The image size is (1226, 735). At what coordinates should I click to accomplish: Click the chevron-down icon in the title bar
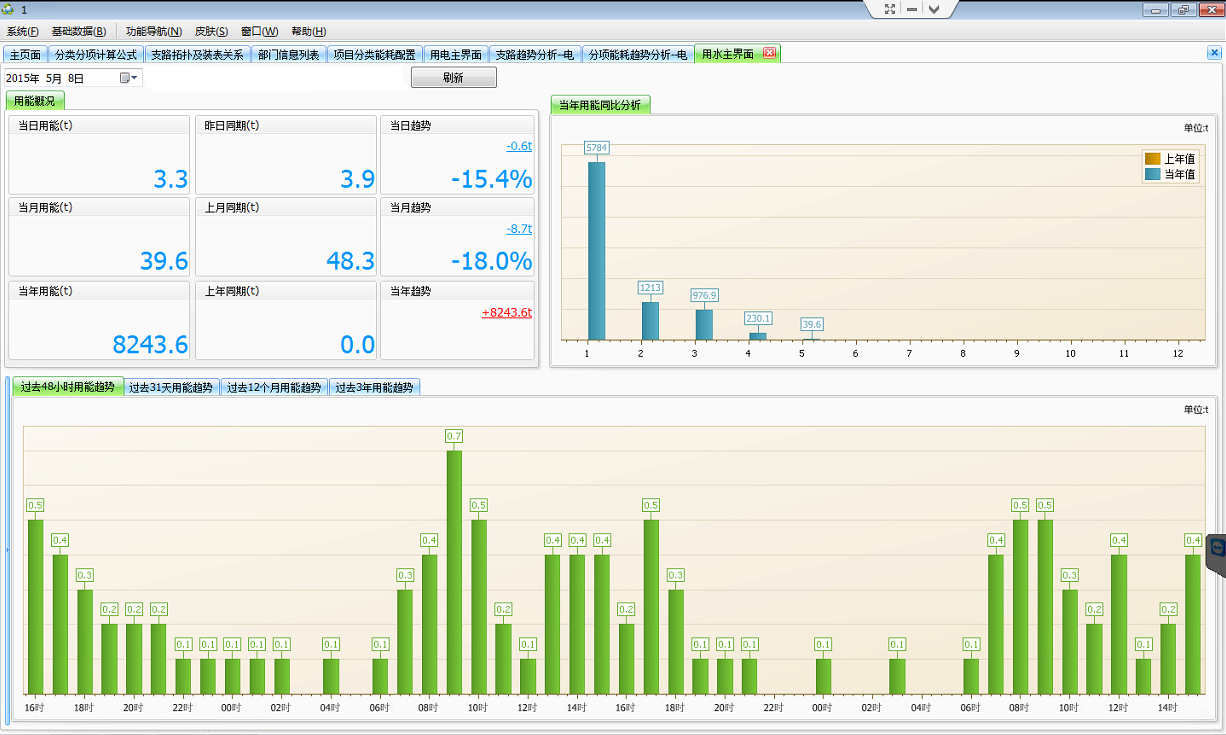(x=933, y=9)
